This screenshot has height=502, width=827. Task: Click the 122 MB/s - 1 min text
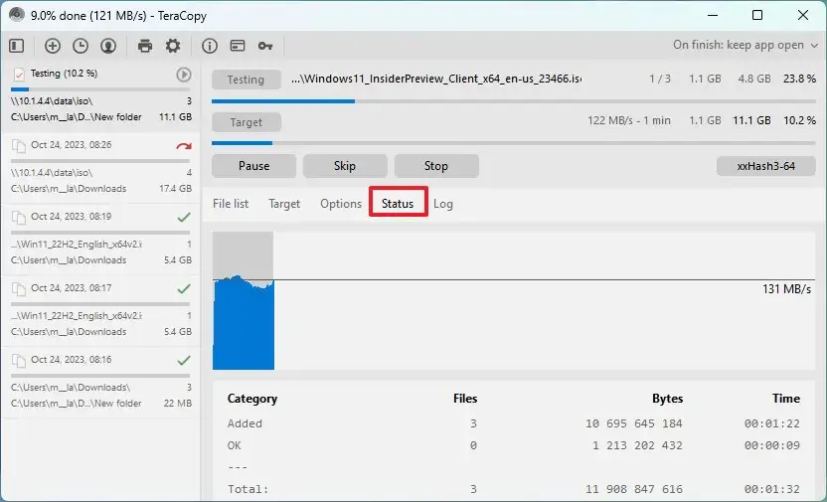click(629, 121)
